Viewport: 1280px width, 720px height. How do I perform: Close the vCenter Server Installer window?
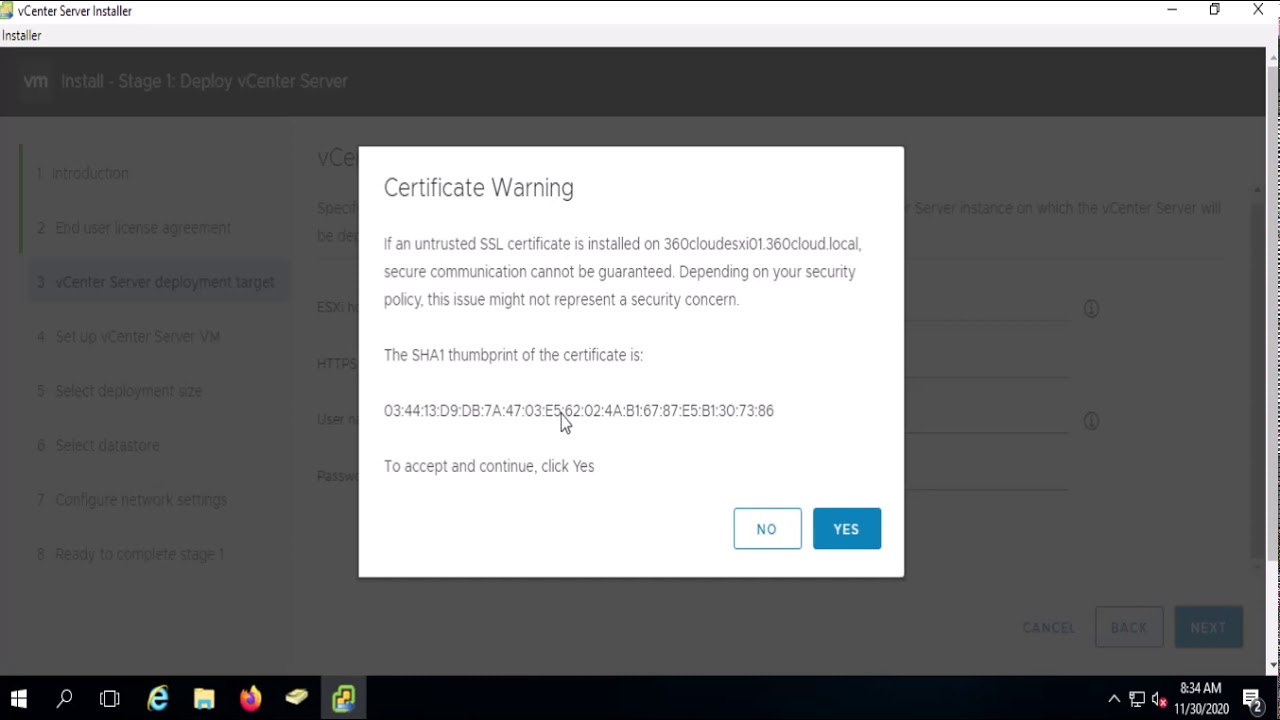(x=1258, y=10)
